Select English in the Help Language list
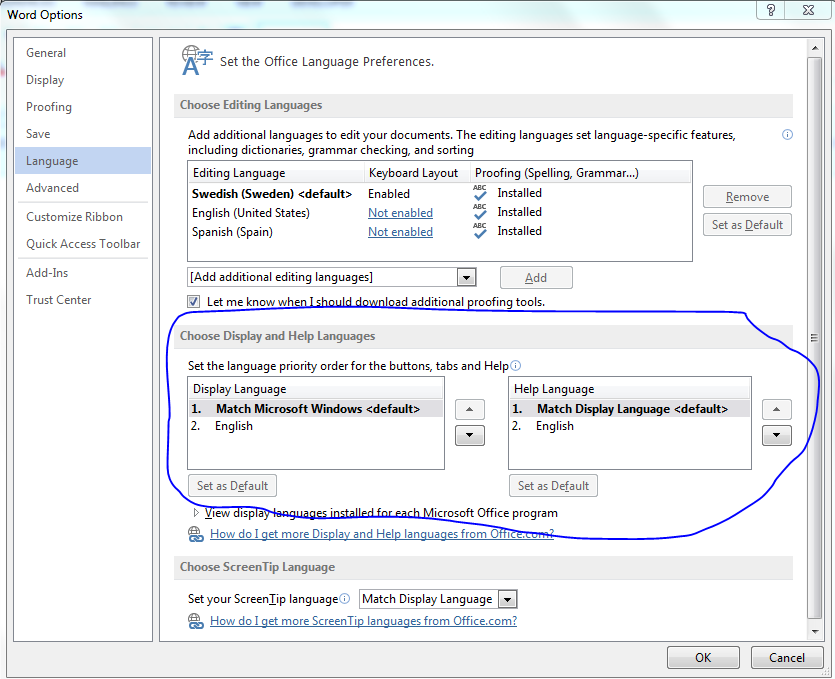The width and height of the screenshot is (835, 679). tap(630, 426)
